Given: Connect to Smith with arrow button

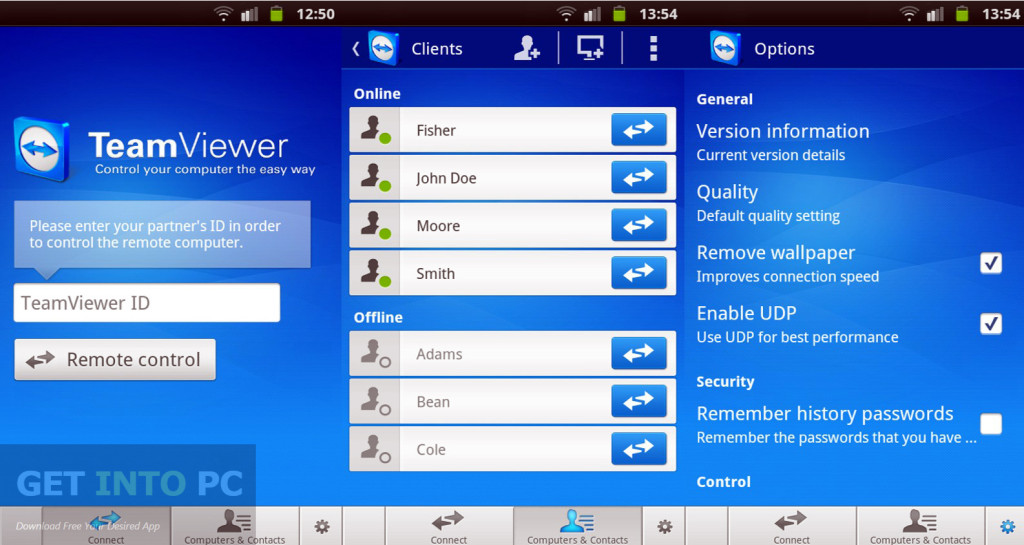Looking at the screenshot, I should pos(639,273).
